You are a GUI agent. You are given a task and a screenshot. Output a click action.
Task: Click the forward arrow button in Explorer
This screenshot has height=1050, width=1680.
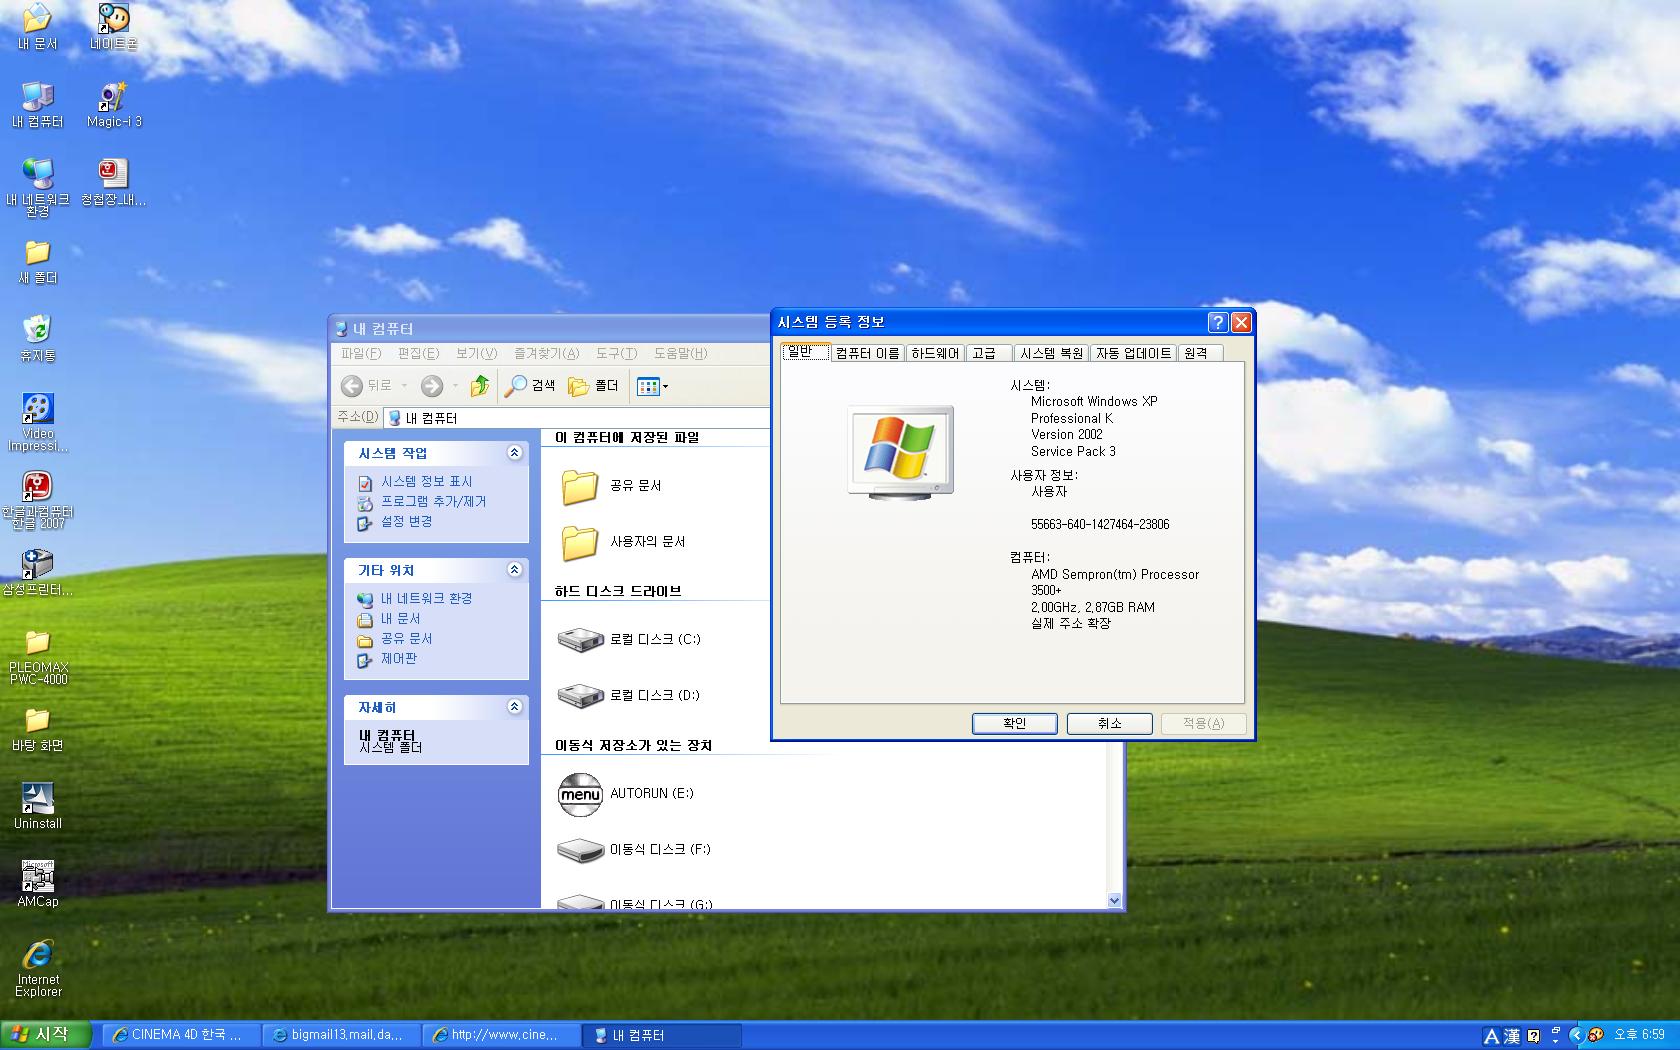[x=431, y=385]
